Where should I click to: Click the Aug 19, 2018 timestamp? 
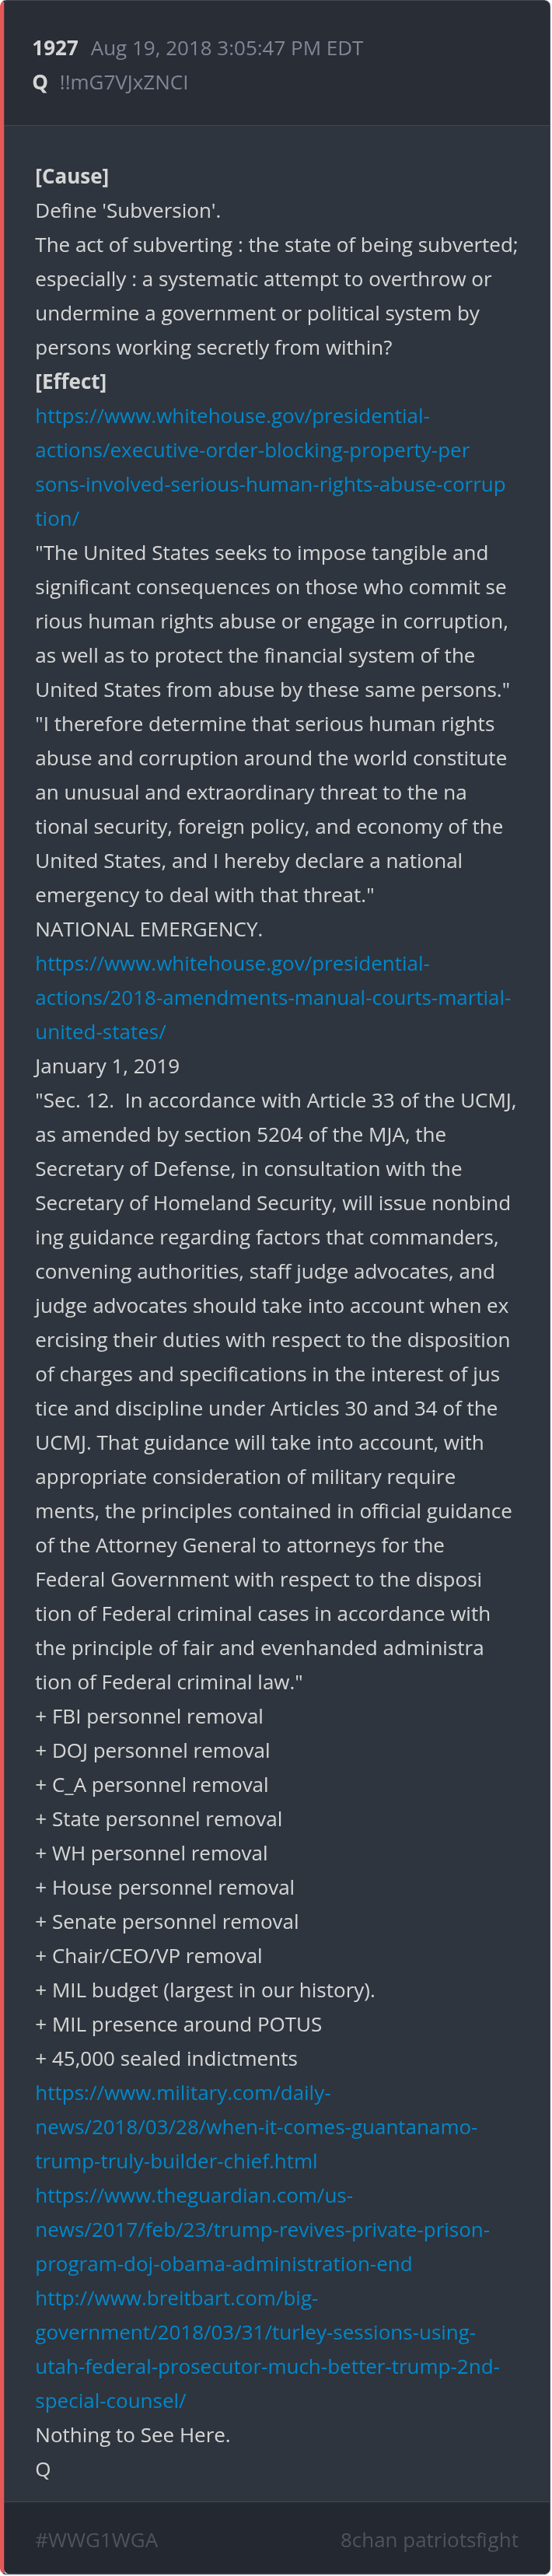coord(226,48)
